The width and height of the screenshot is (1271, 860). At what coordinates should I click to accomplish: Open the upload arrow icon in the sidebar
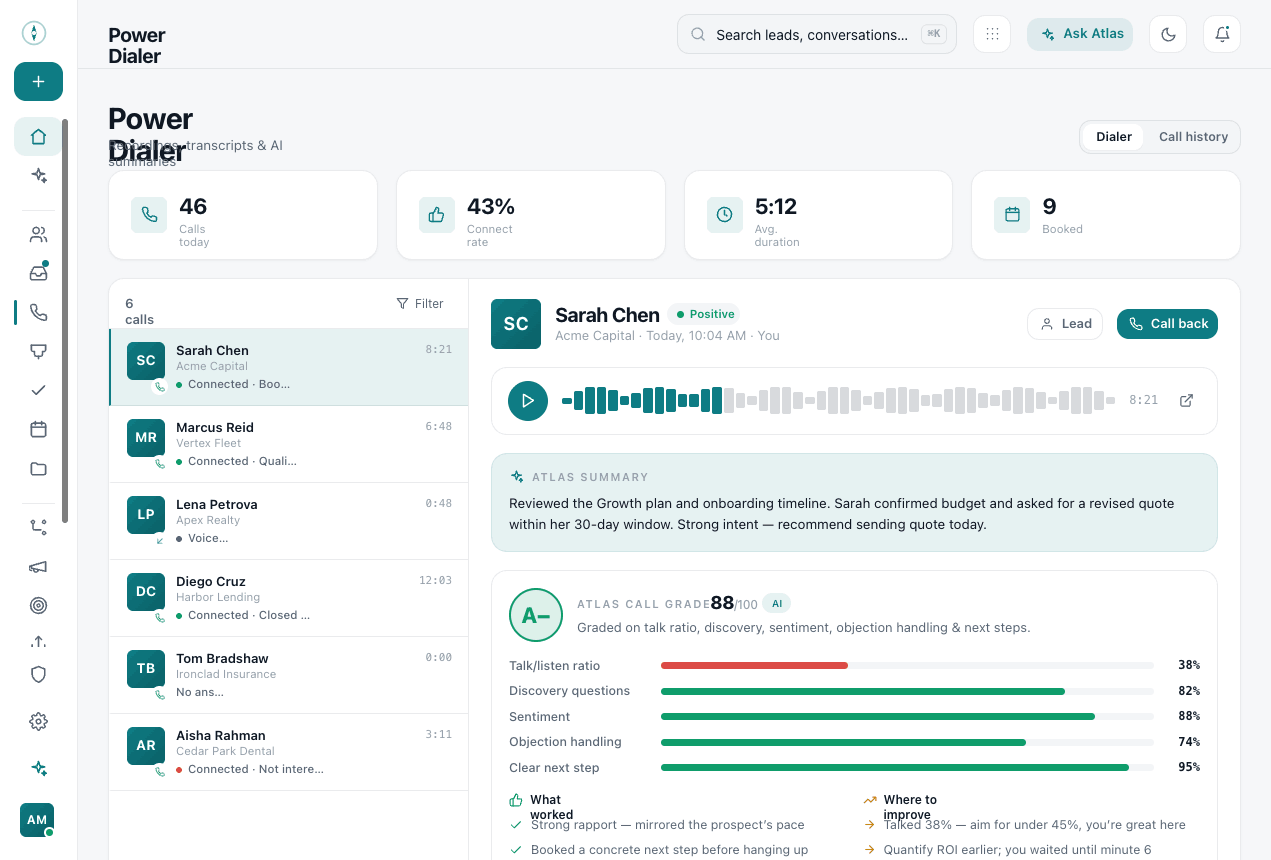pyautogui.click(x=38, y=641)
